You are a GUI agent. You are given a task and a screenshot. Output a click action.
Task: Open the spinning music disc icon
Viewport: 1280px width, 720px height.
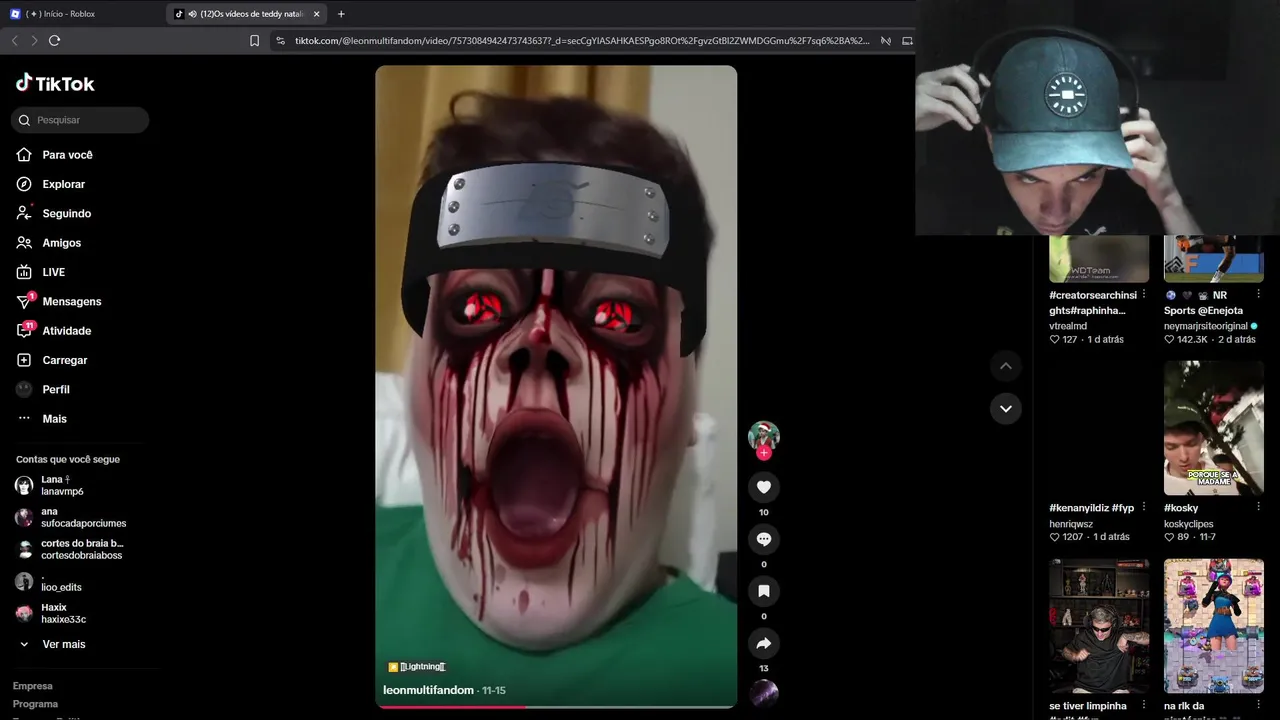click(764, 693)
